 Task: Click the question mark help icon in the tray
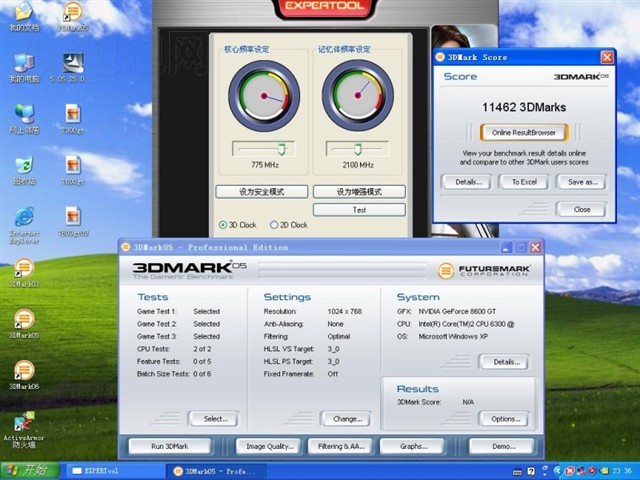coord(531,471)
